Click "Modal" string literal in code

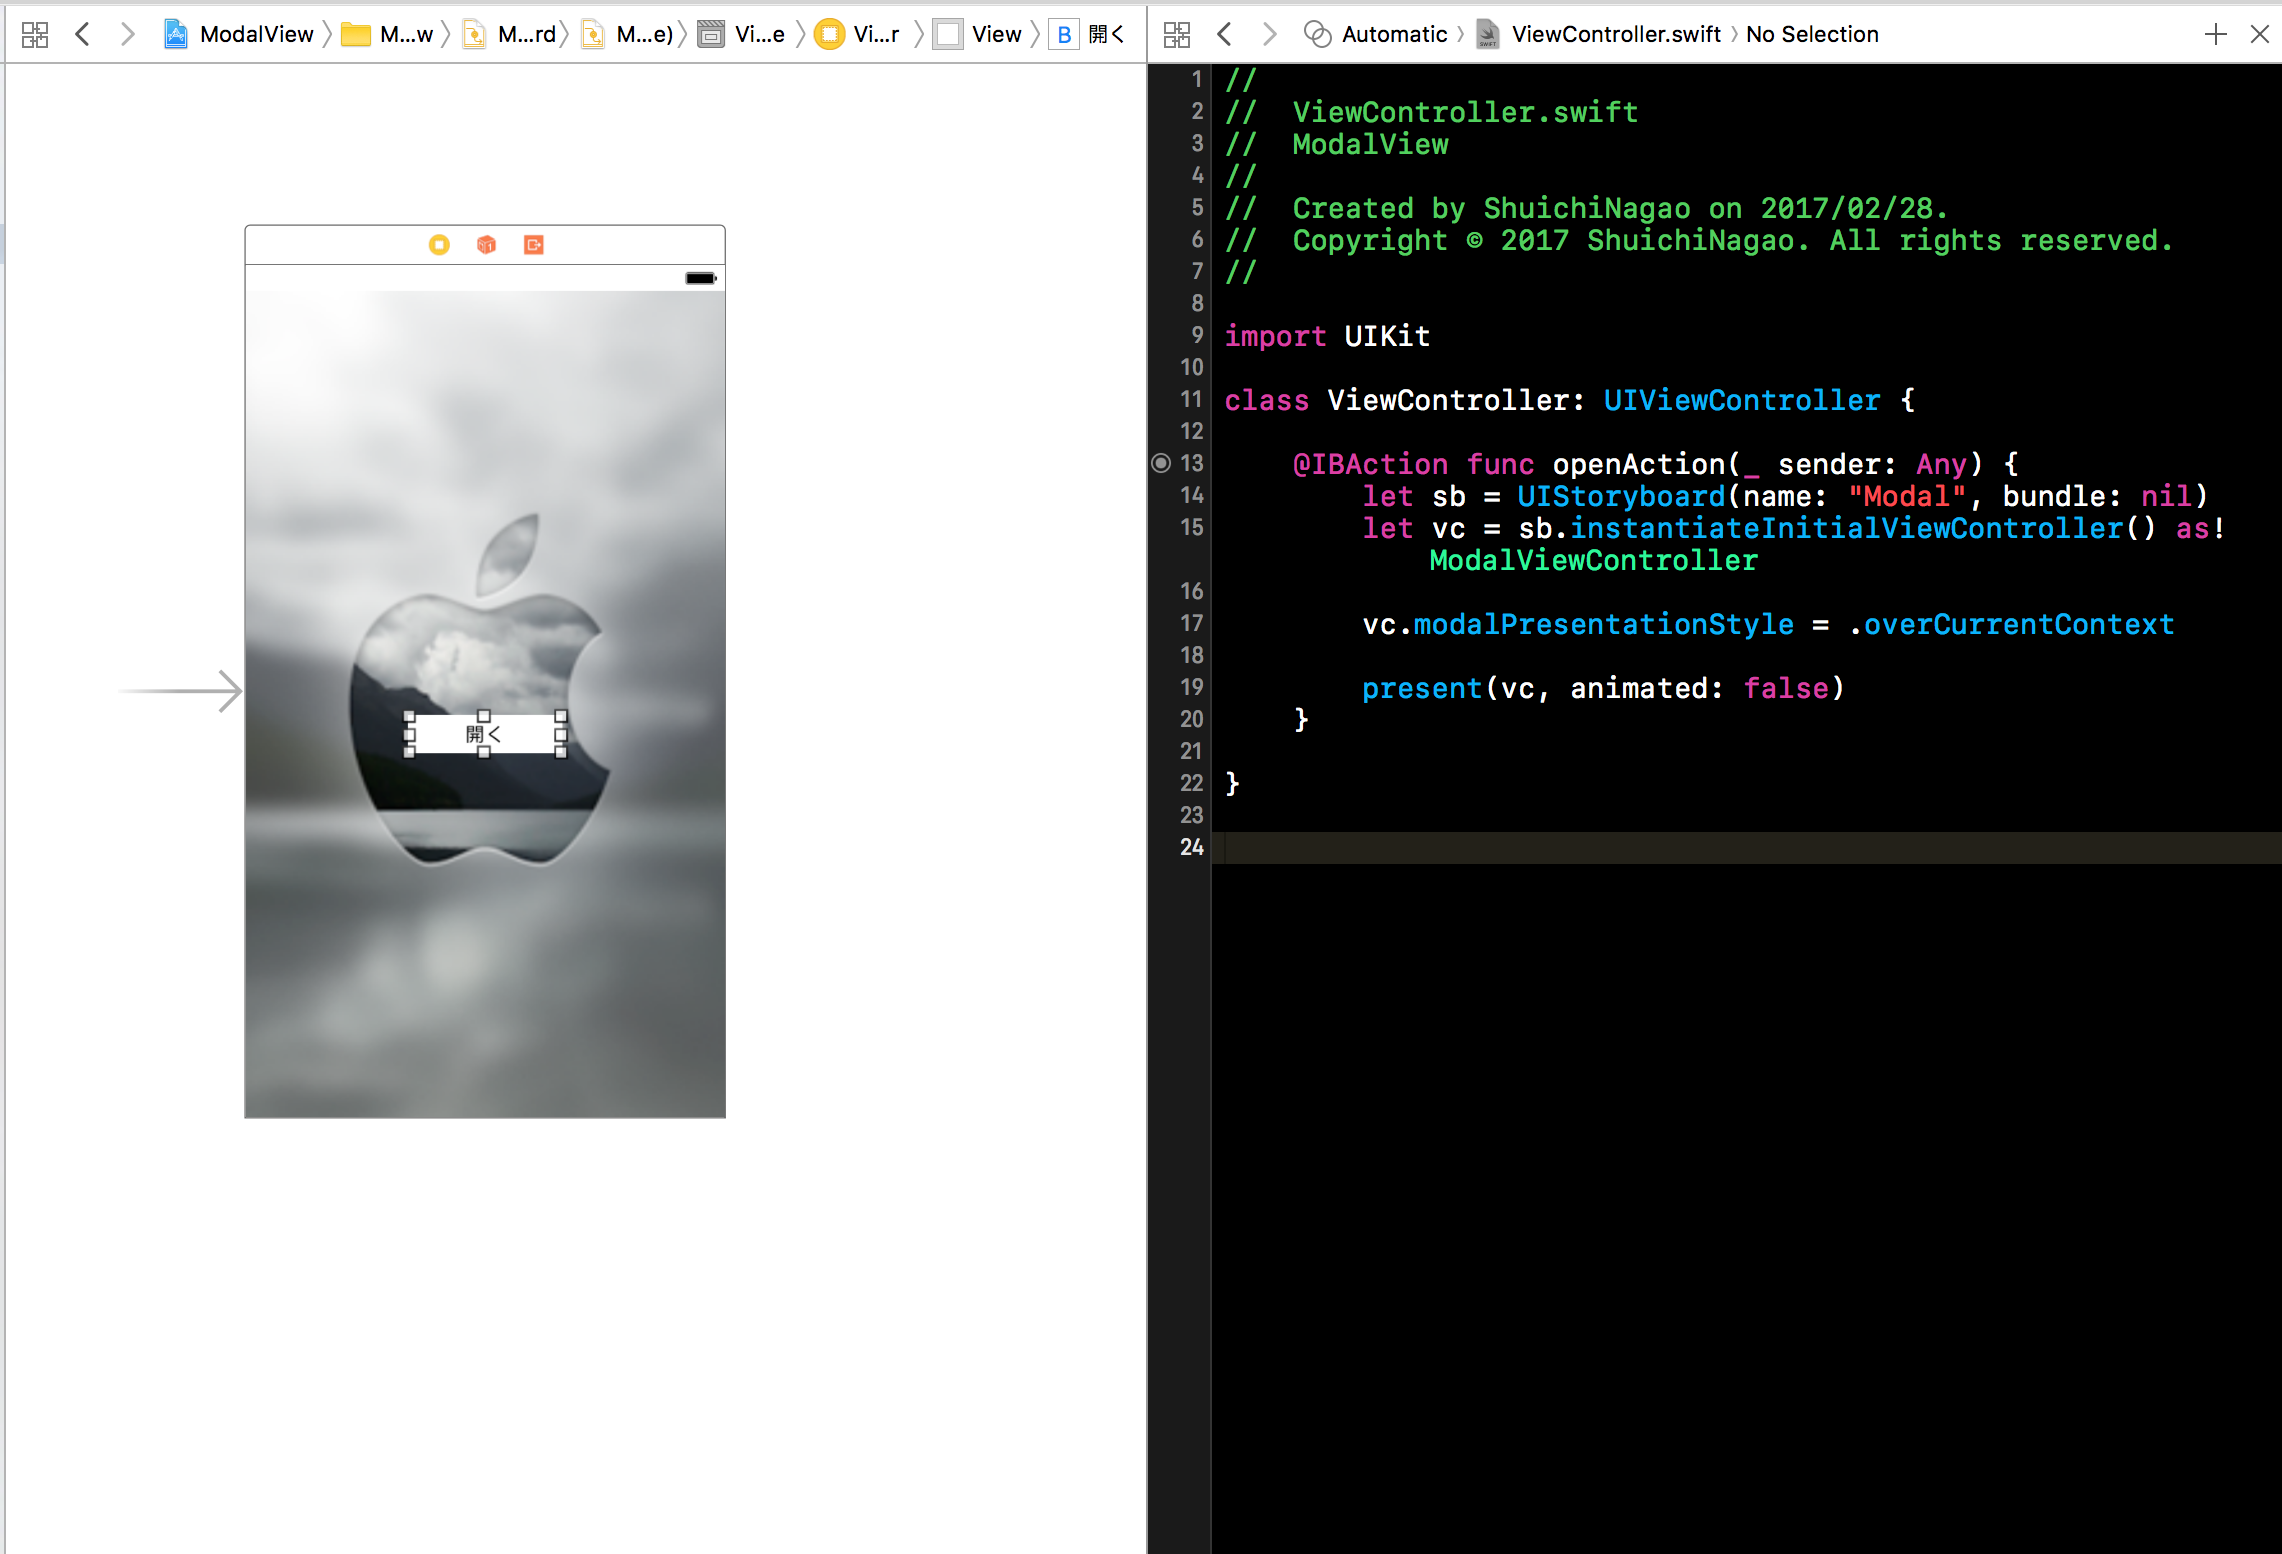1906,496
